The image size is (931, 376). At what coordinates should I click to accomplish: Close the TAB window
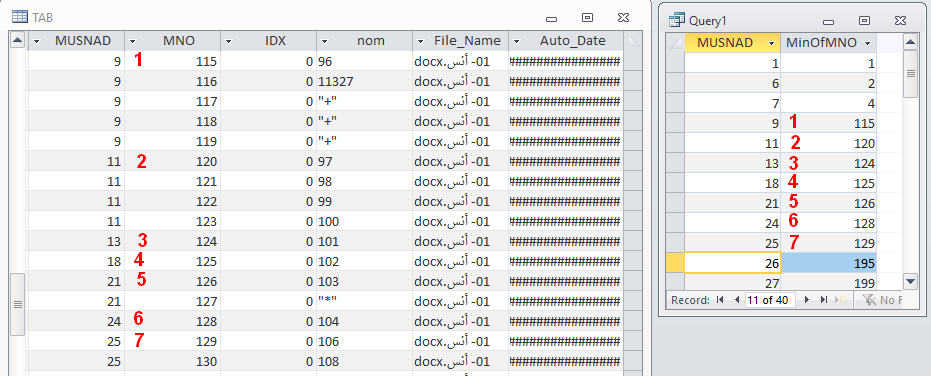coord(623,18)
